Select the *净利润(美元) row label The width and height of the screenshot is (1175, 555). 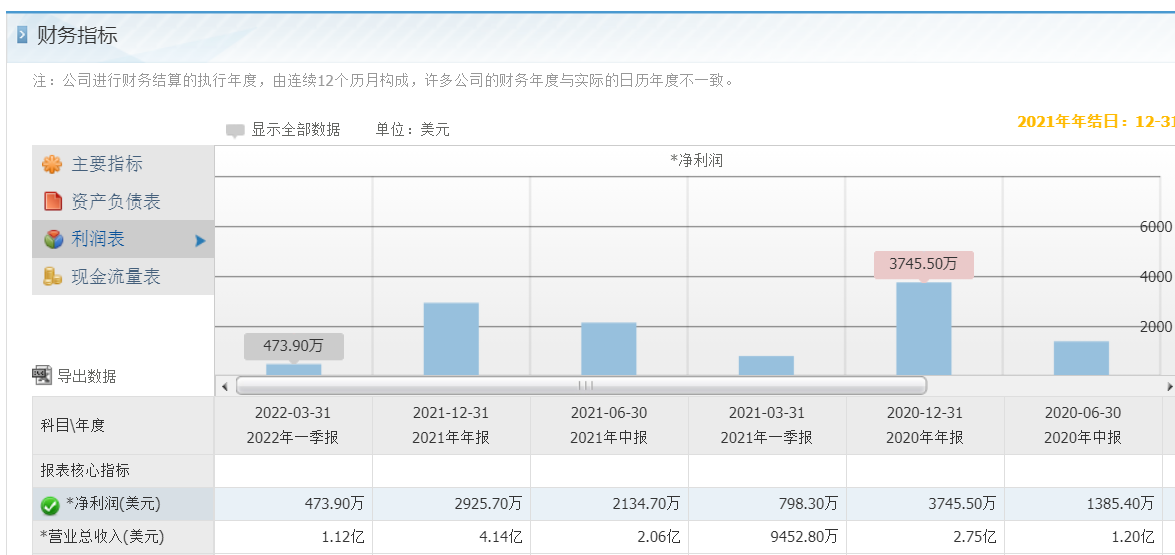pos(112,503)
